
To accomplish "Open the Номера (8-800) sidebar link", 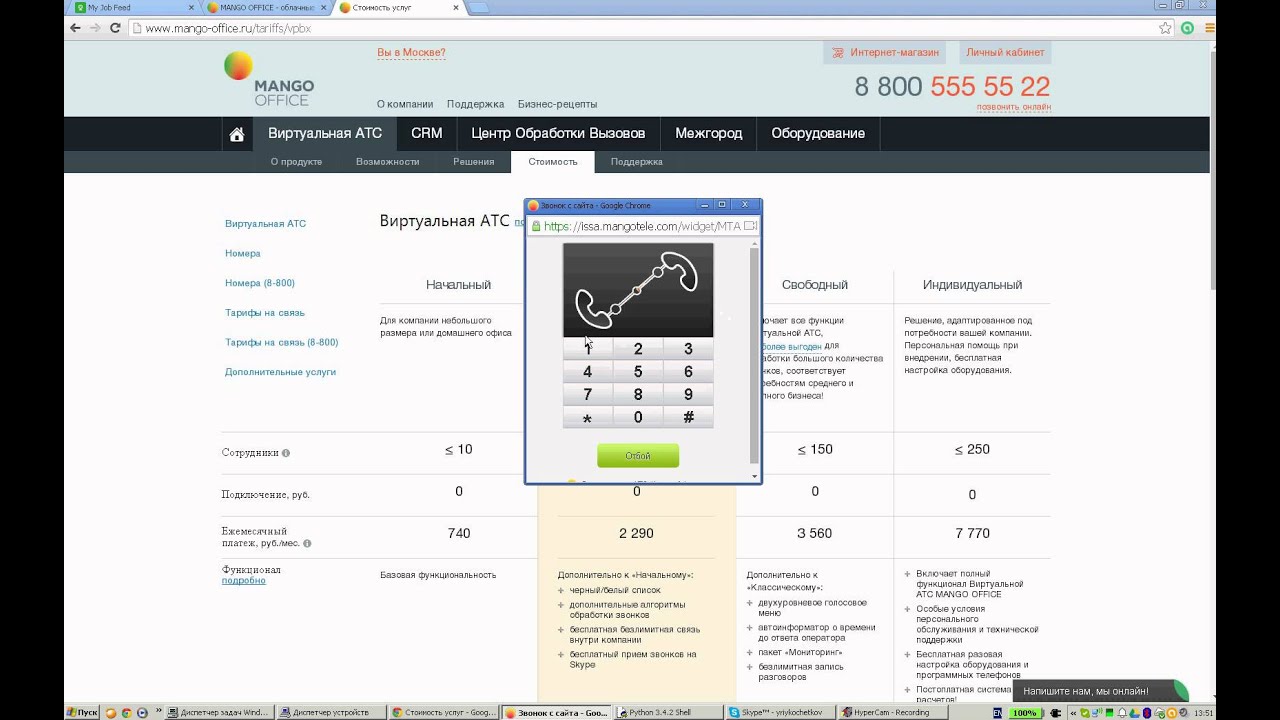I will 260,283.
